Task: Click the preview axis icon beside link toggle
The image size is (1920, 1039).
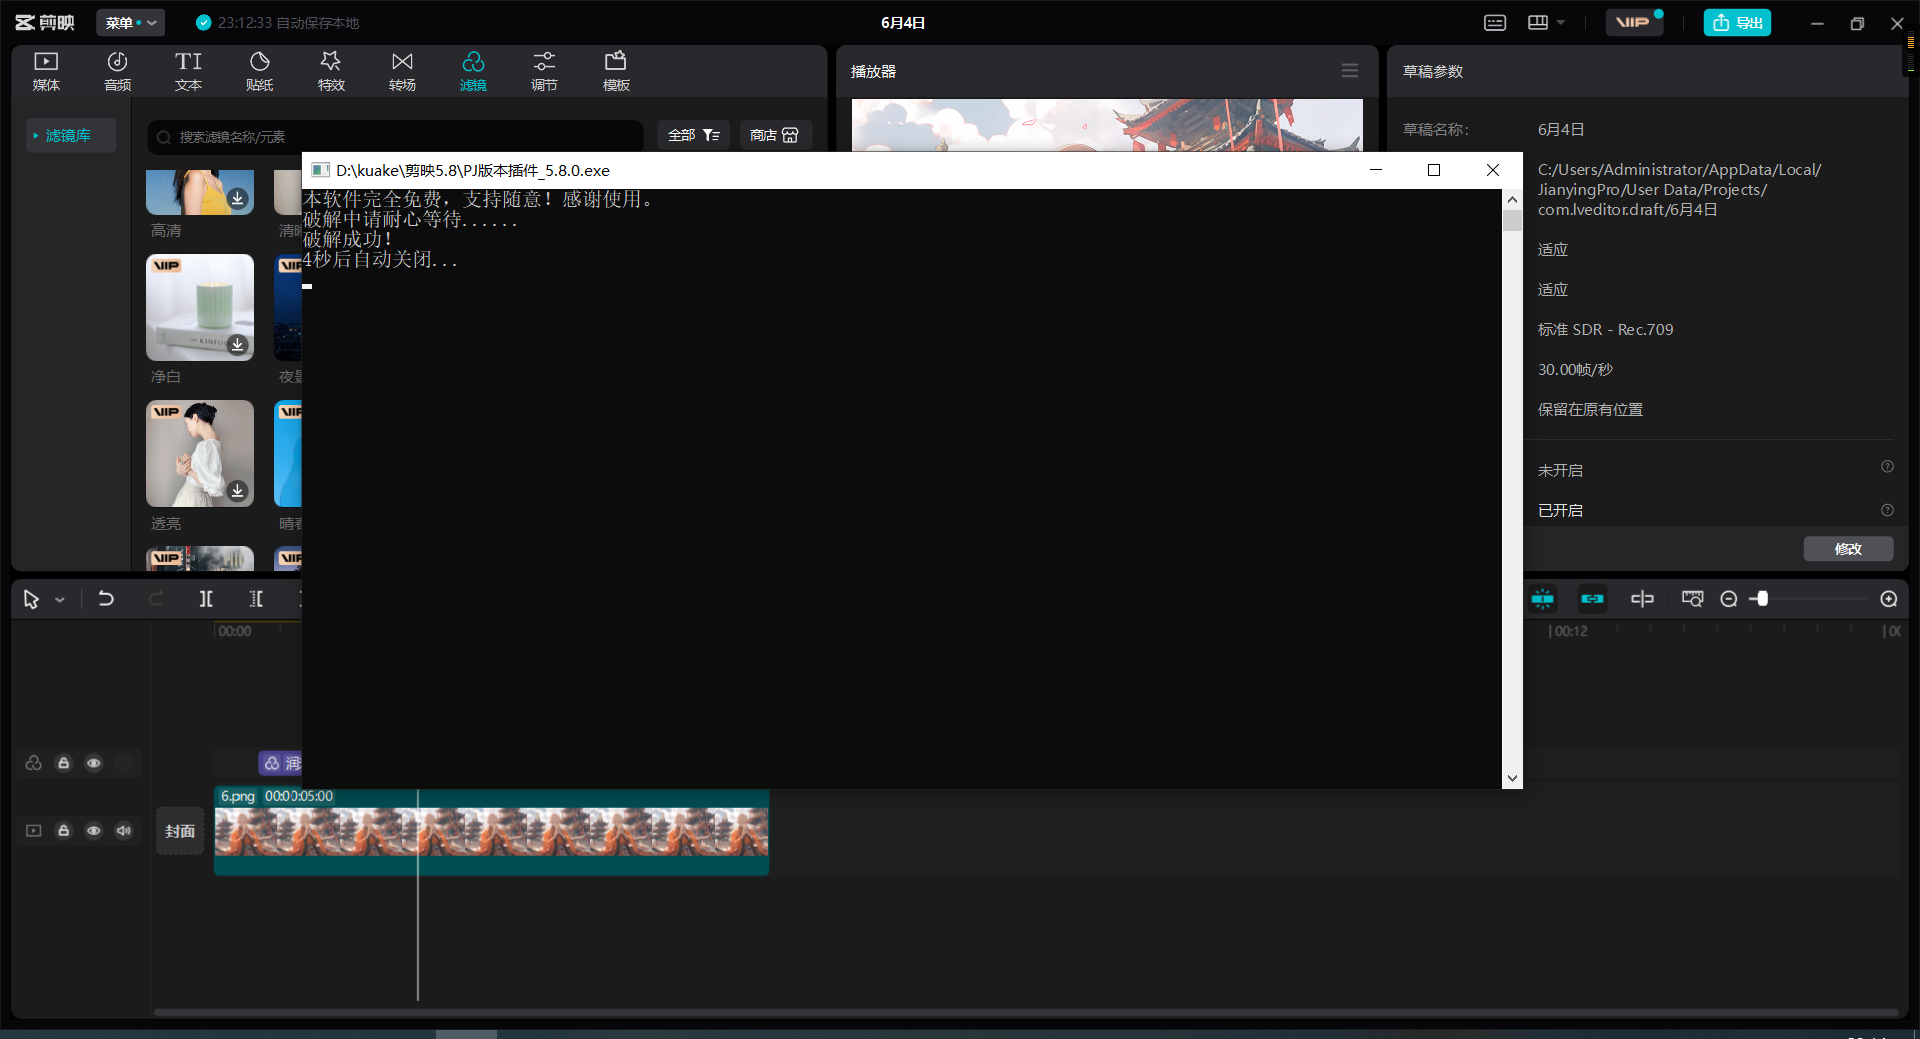Action: point(1642,599)
